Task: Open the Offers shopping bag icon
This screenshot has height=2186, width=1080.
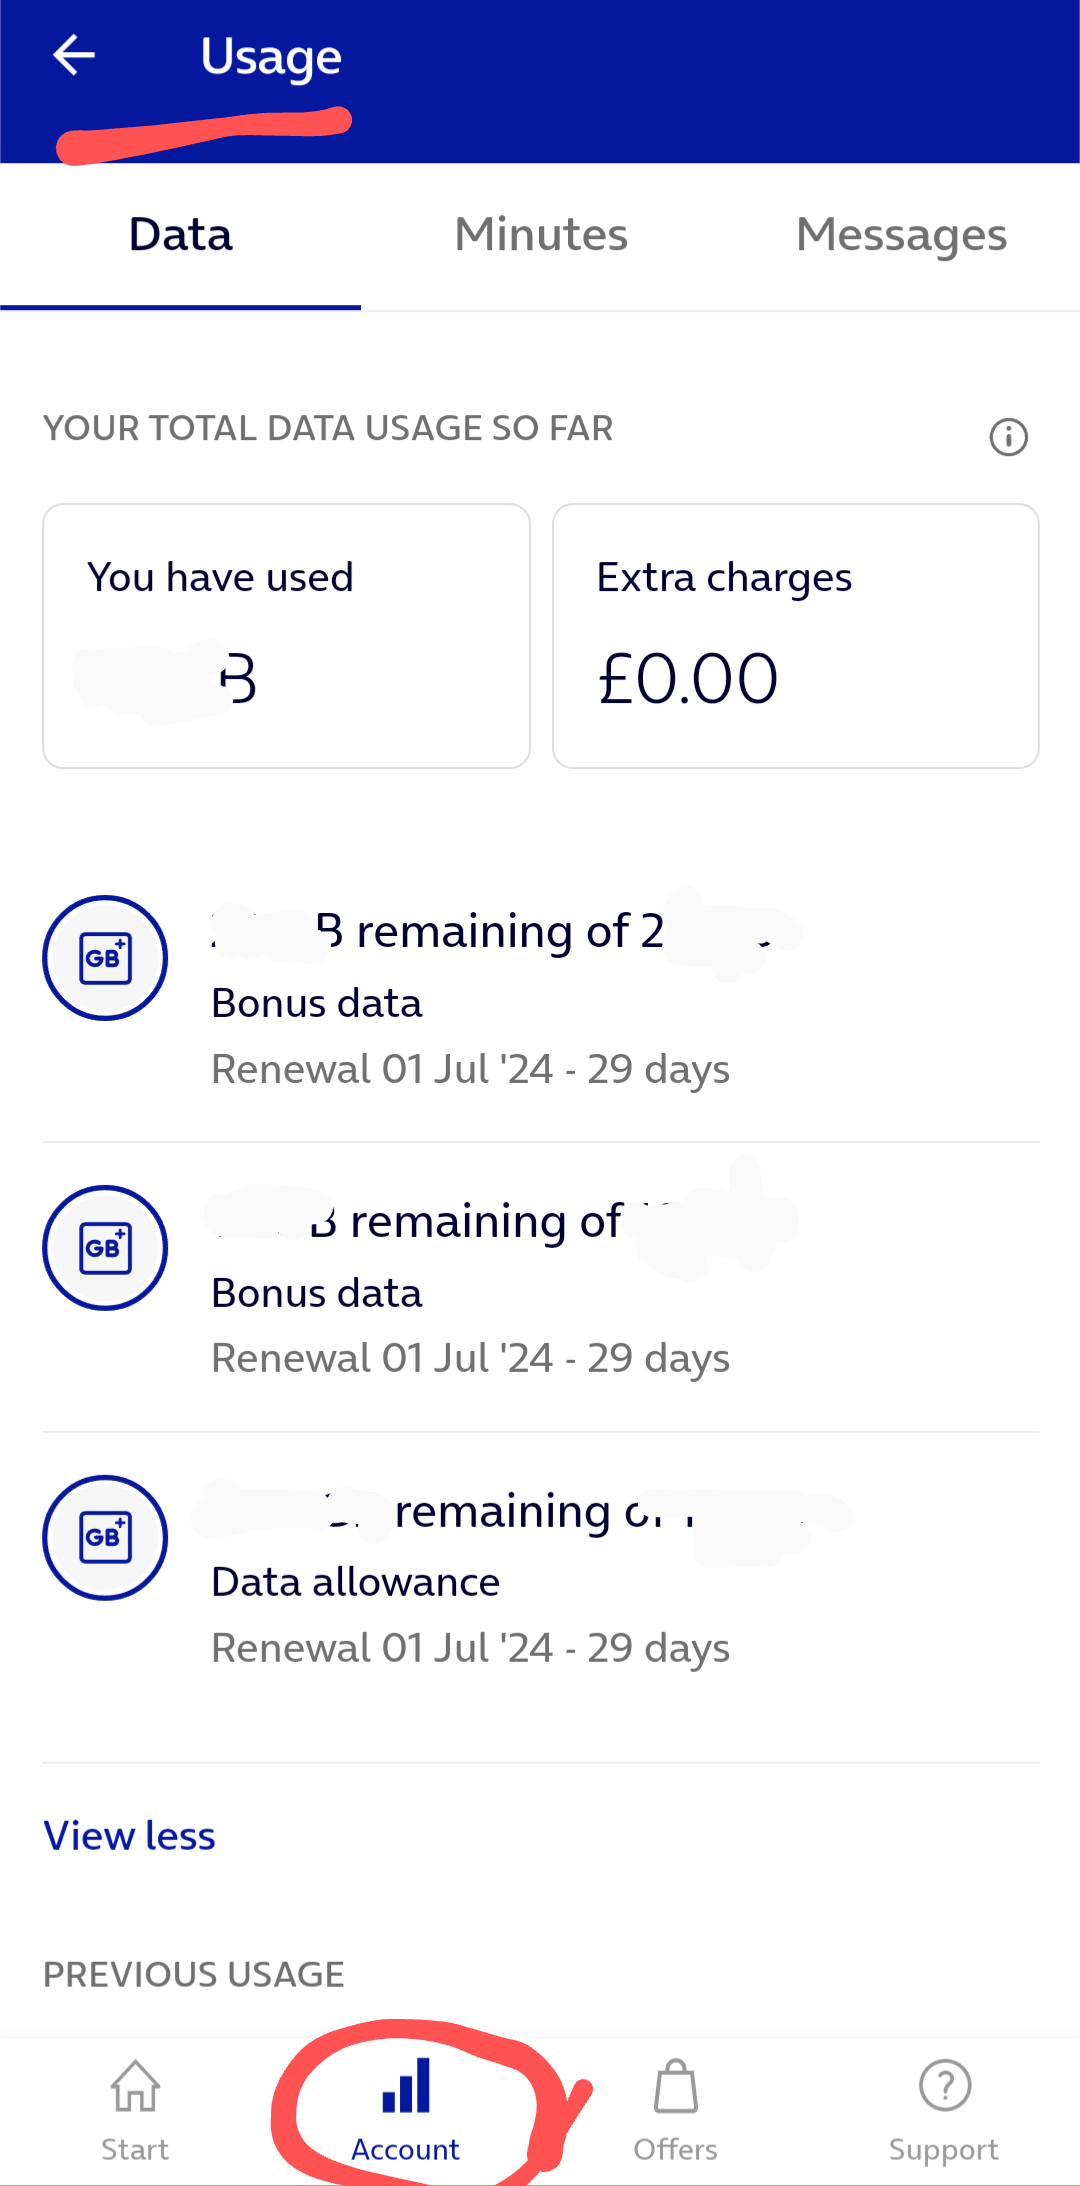Action: click(x=676, y=2088)
